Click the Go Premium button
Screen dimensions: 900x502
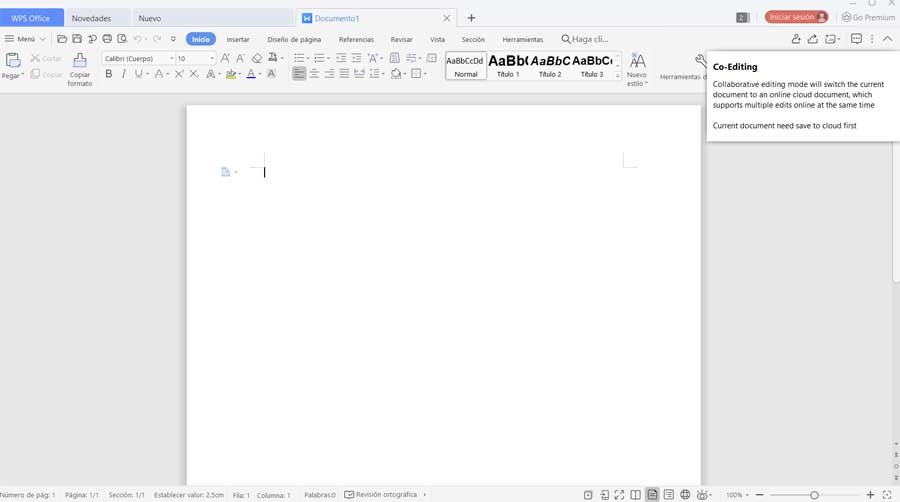[868, 17]
